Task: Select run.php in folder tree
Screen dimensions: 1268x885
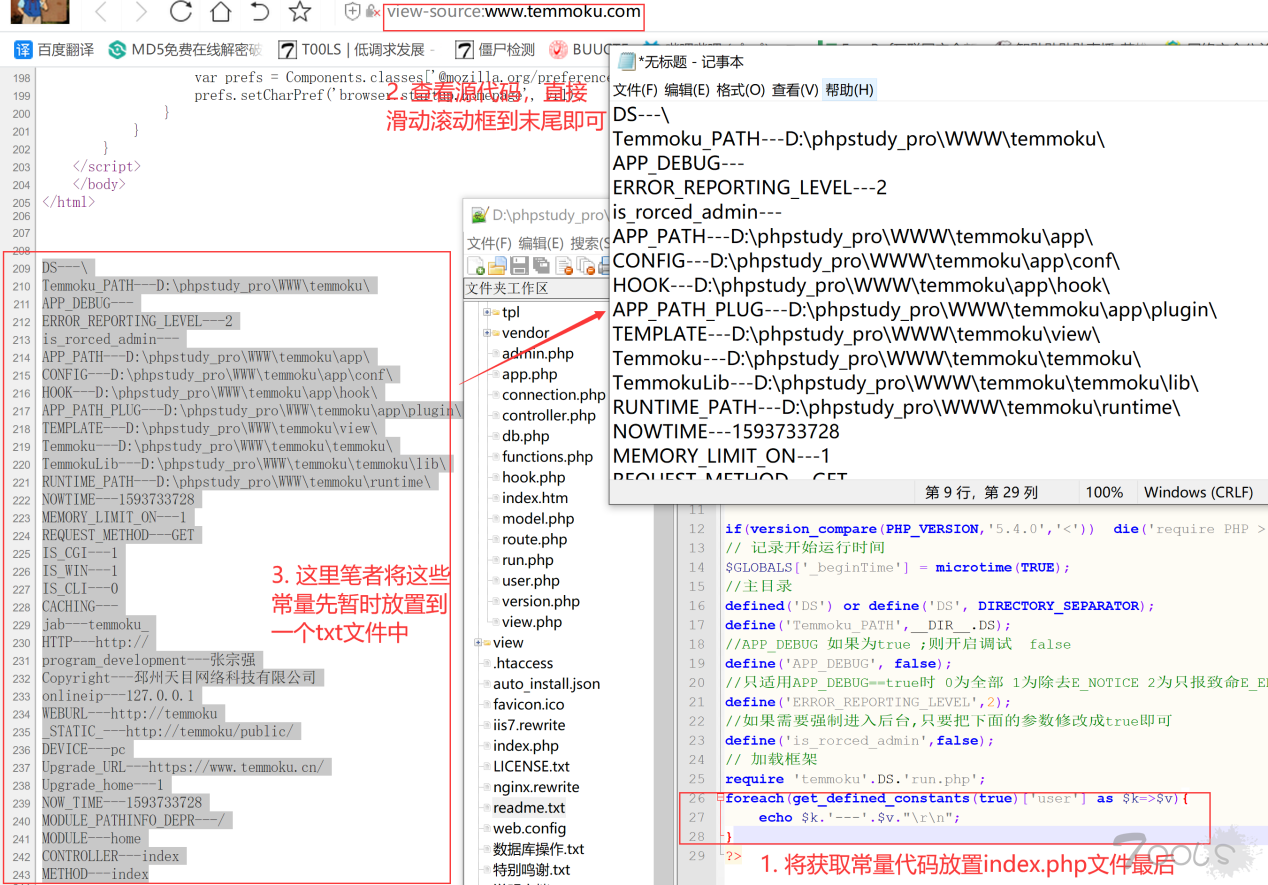Action: [528, 560]
